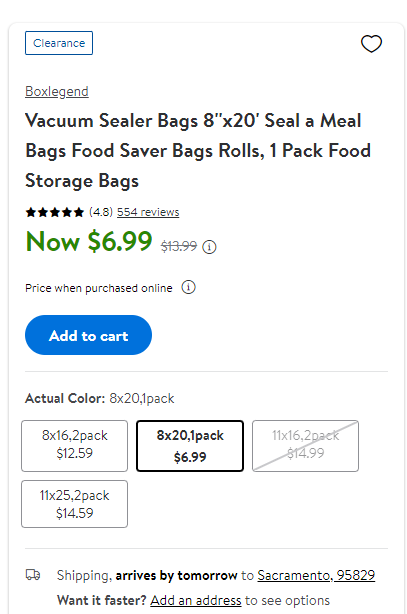Add item to favorites with heart icon

[x=371, y=43]
